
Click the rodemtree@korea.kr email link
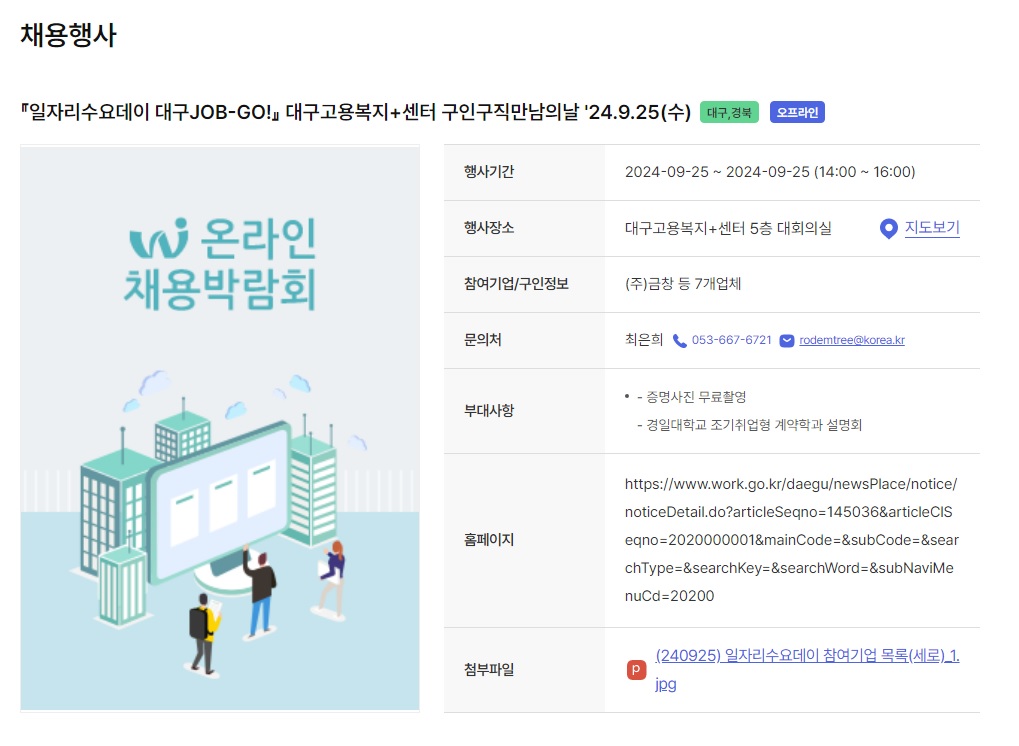pyautogui.click(x=852, y=341)
